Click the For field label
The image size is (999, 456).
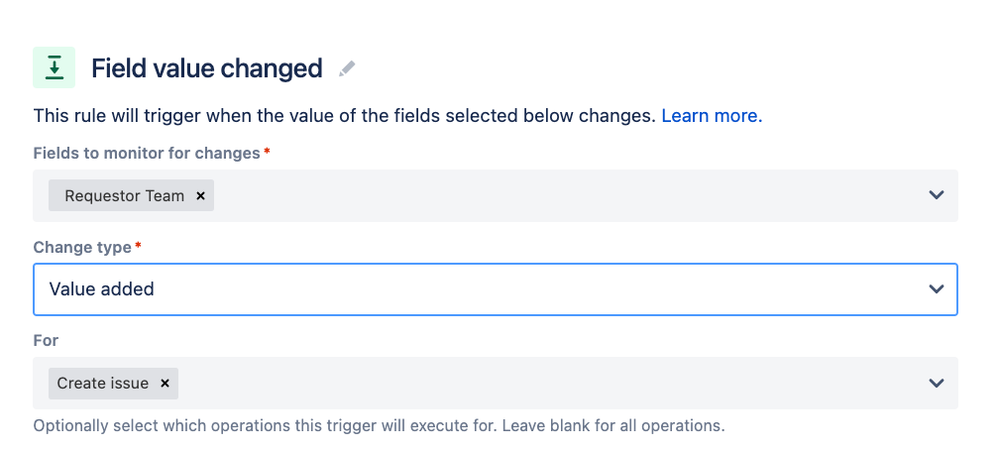[46, 341]
